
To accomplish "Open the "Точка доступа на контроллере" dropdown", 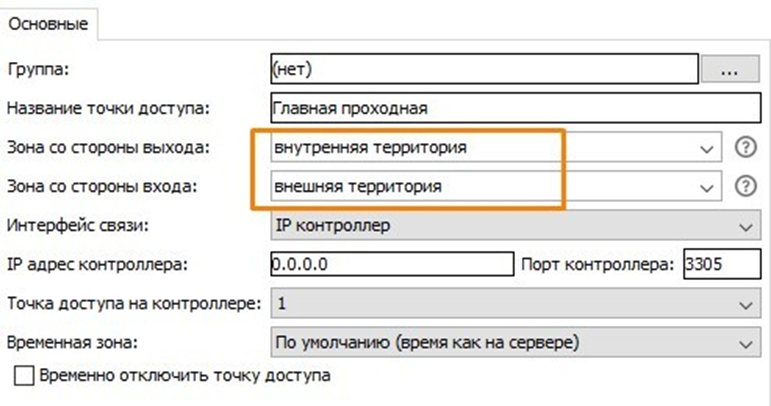I will coord(743,304).
